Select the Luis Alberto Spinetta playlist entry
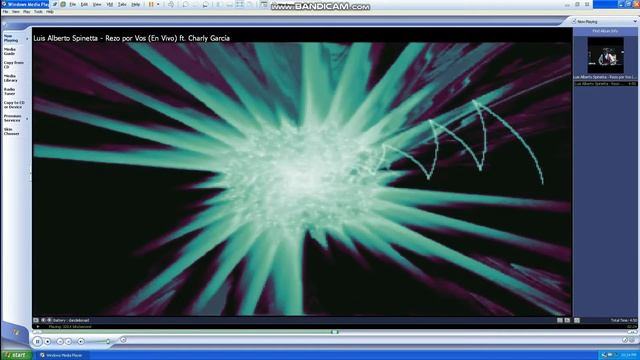Screen dimensions: 640x360 coord(606,84)
